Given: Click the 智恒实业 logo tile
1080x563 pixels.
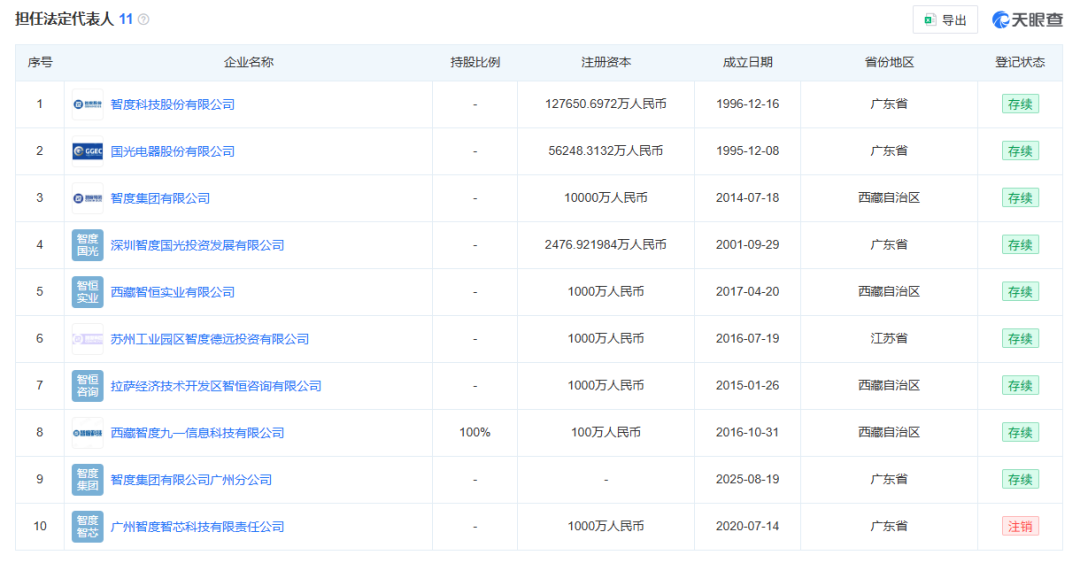Looking at the screenshot, I should 87,292.
